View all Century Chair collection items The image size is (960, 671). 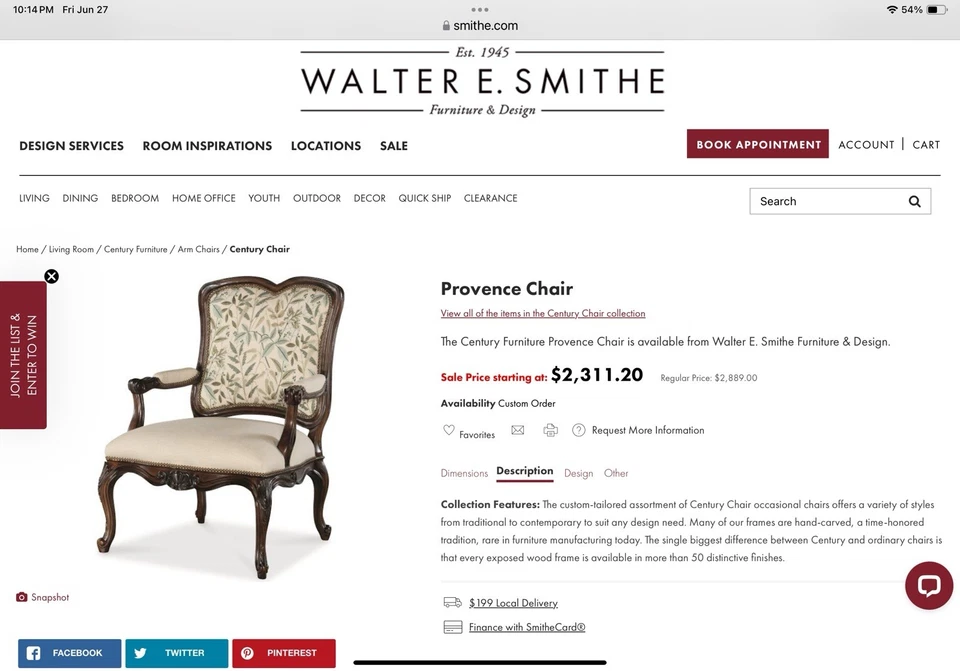tap(542, 313)
